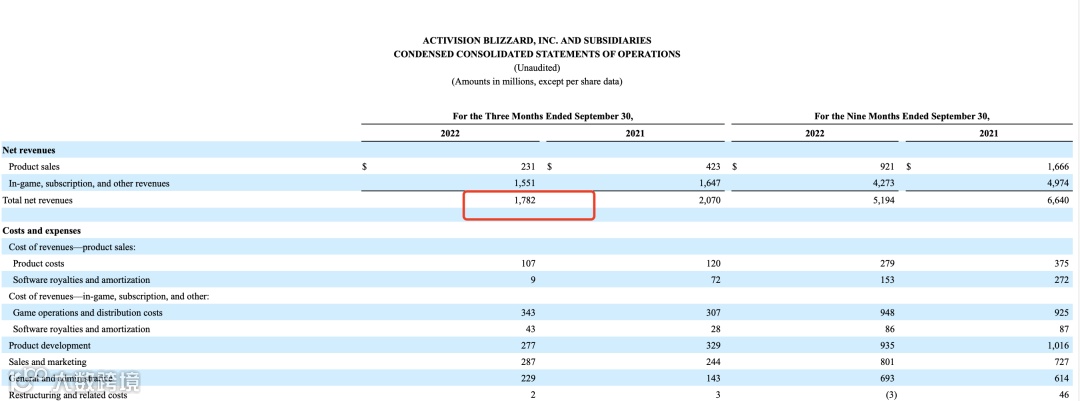1080x401 pixels.
Task: Click the Product costs value 279
Action: 887,263
